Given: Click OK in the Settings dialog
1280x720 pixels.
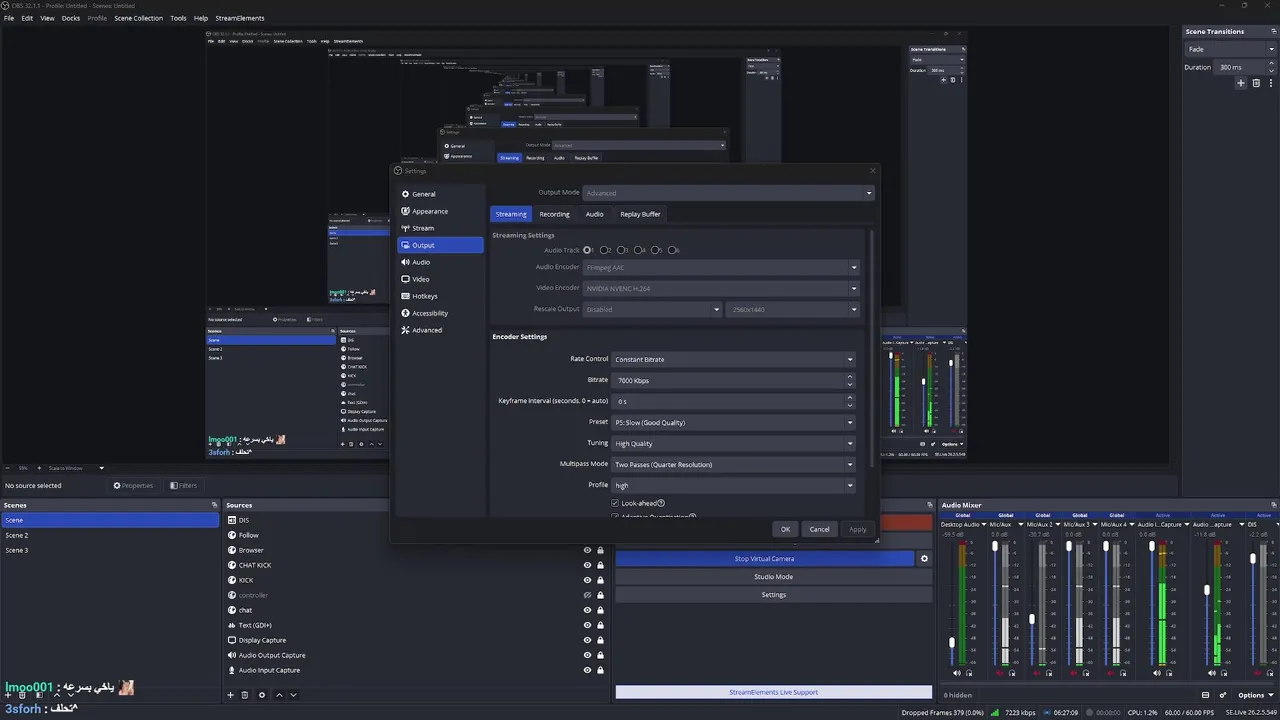Looking at the screenshot, I should (x=785, y=529).
